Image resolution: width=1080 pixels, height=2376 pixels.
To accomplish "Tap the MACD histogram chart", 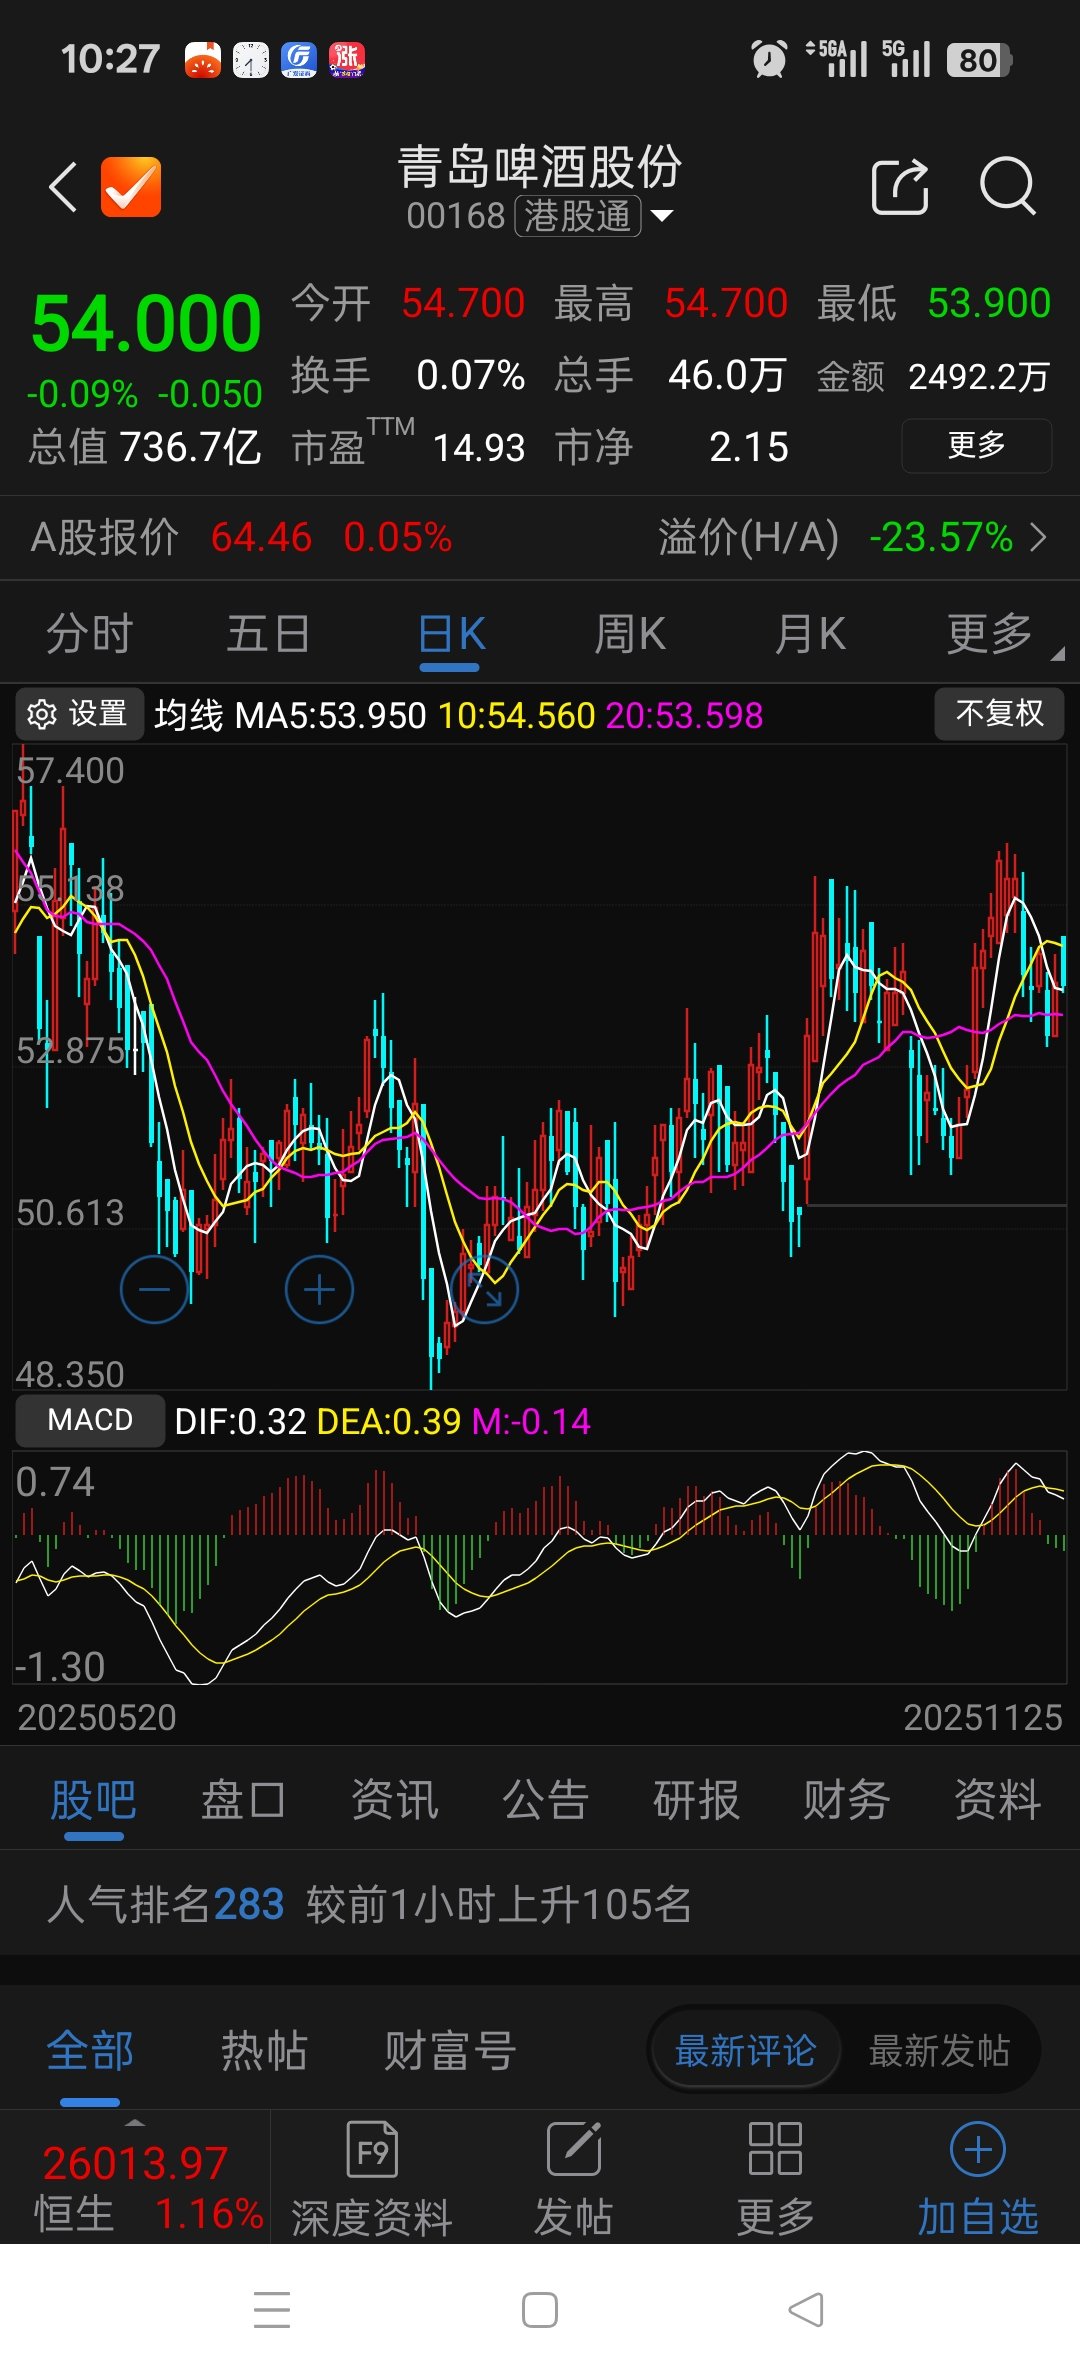I will (x=540, y=1567).
